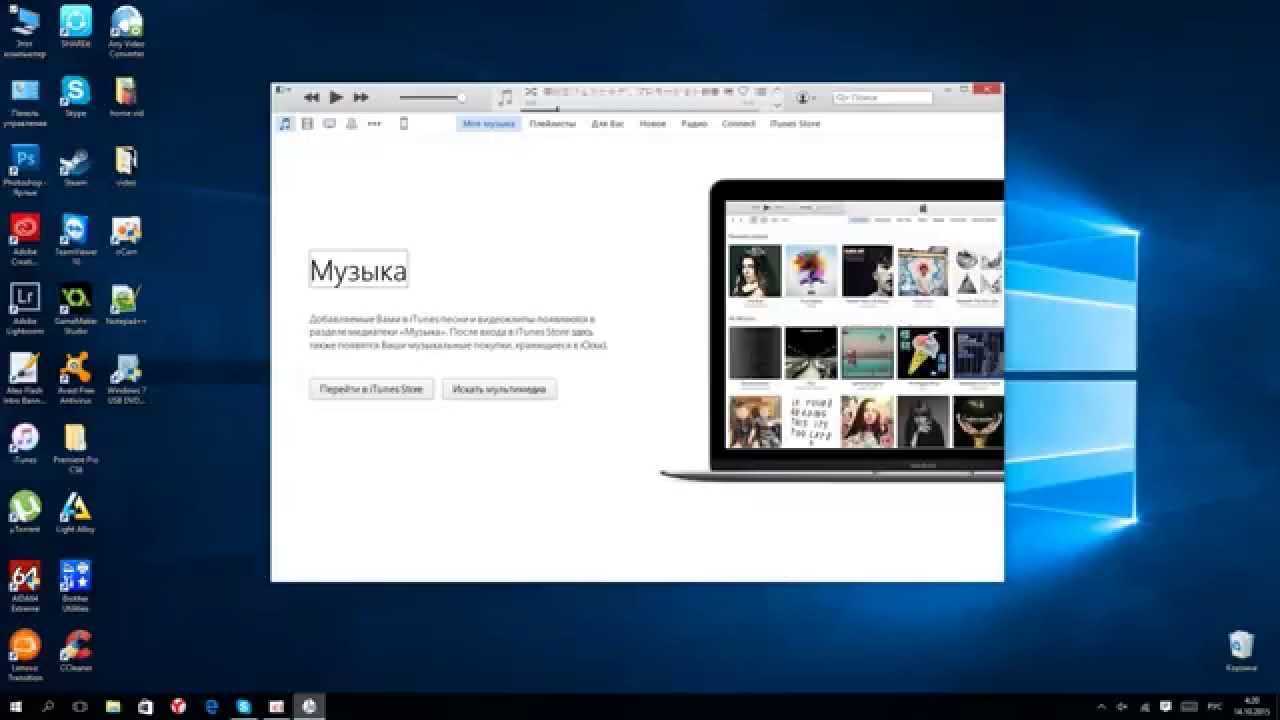
Task: Open Панель управления desktop icon
Action: (24, 102)
